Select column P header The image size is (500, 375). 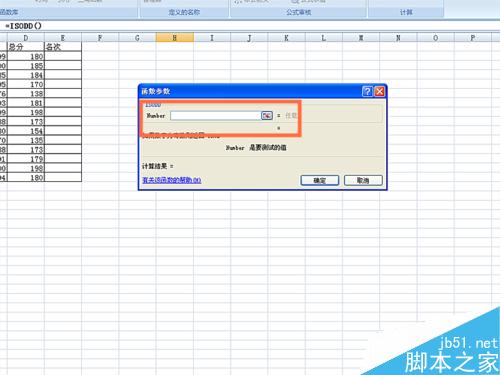[x=473, y=38]
